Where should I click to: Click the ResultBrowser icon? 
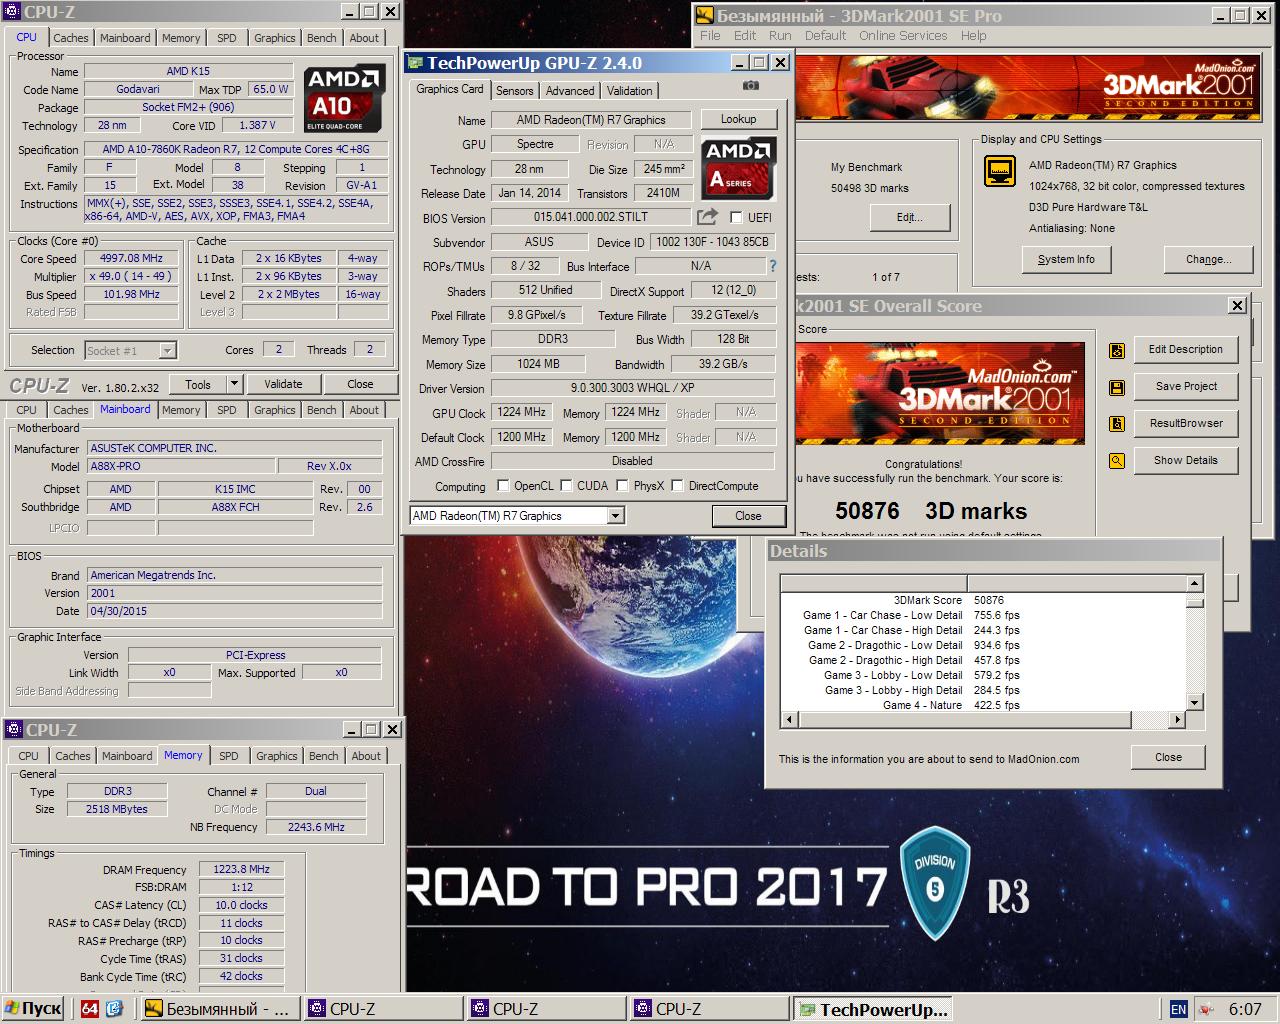1117,424
